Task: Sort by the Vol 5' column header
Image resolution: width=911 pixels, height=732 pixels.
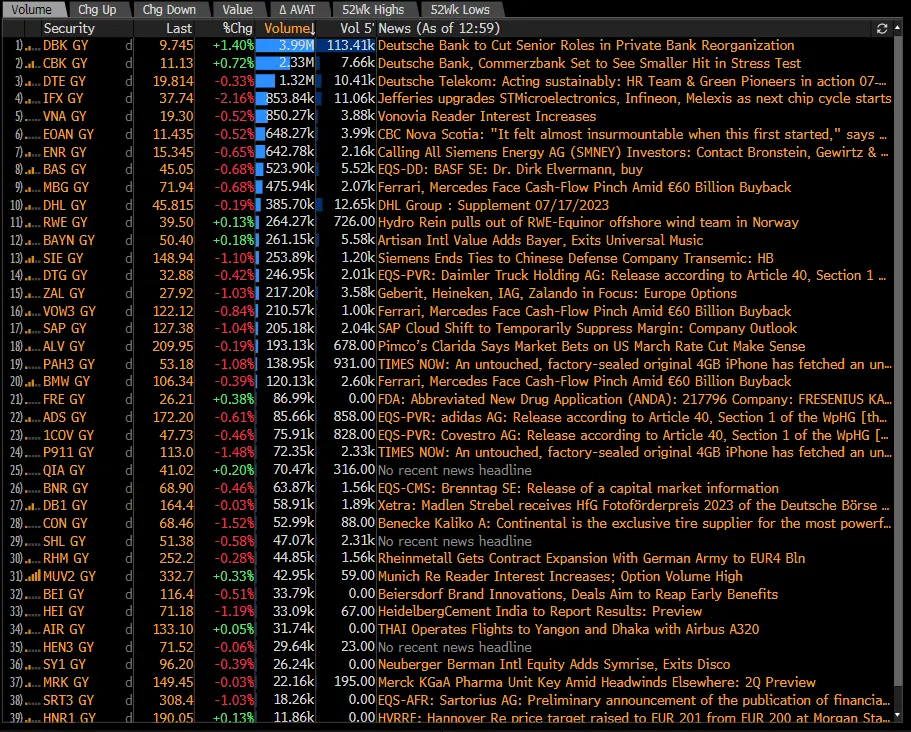Action: [357, 29]
